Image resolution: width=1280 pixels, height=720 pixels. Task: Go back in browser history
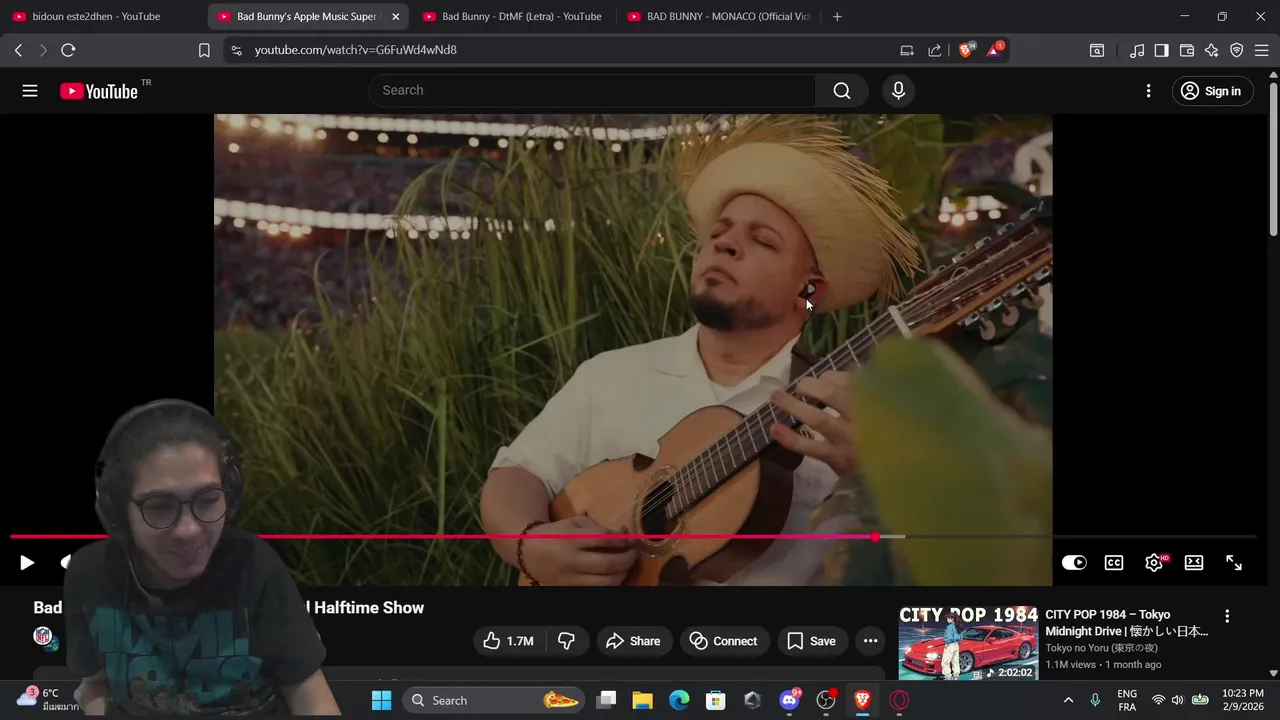pyautogui.click(x=18, y=50)
